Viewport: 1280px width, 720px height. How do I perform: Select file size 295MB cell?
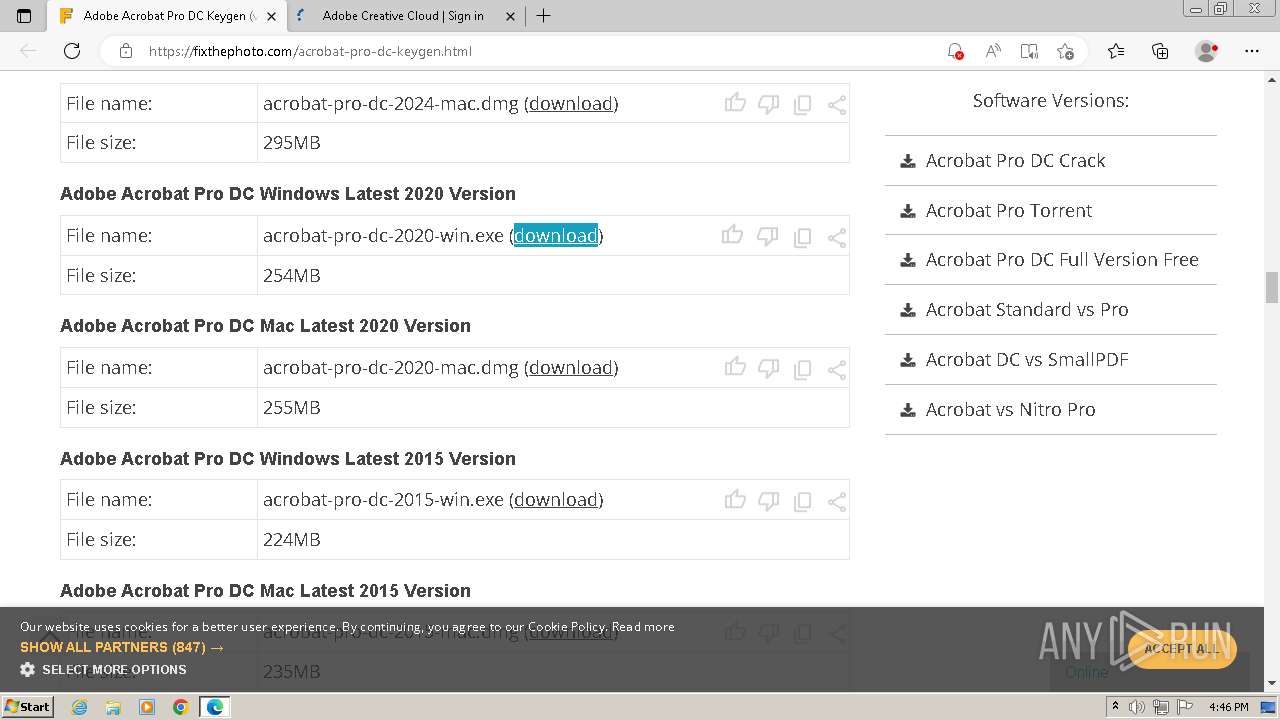coord(553,142)
